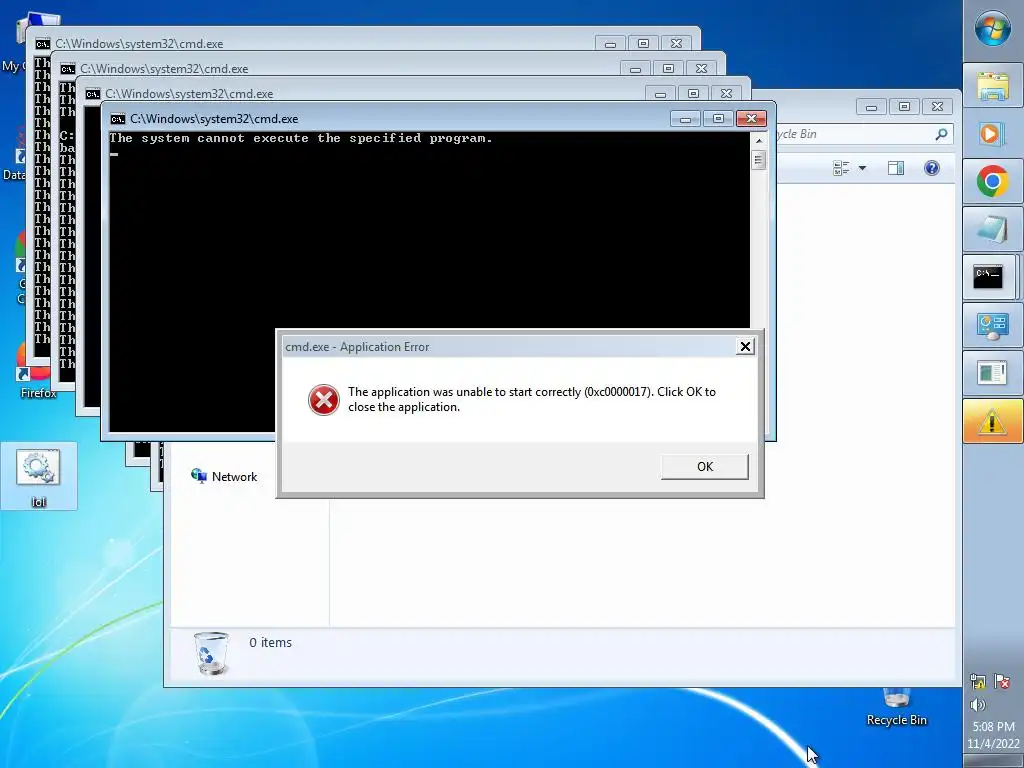Image resolution: width=1024 pixels, height=768 pixels.
Task: Close the Application Error dialog with X
Action: [745, 347]
